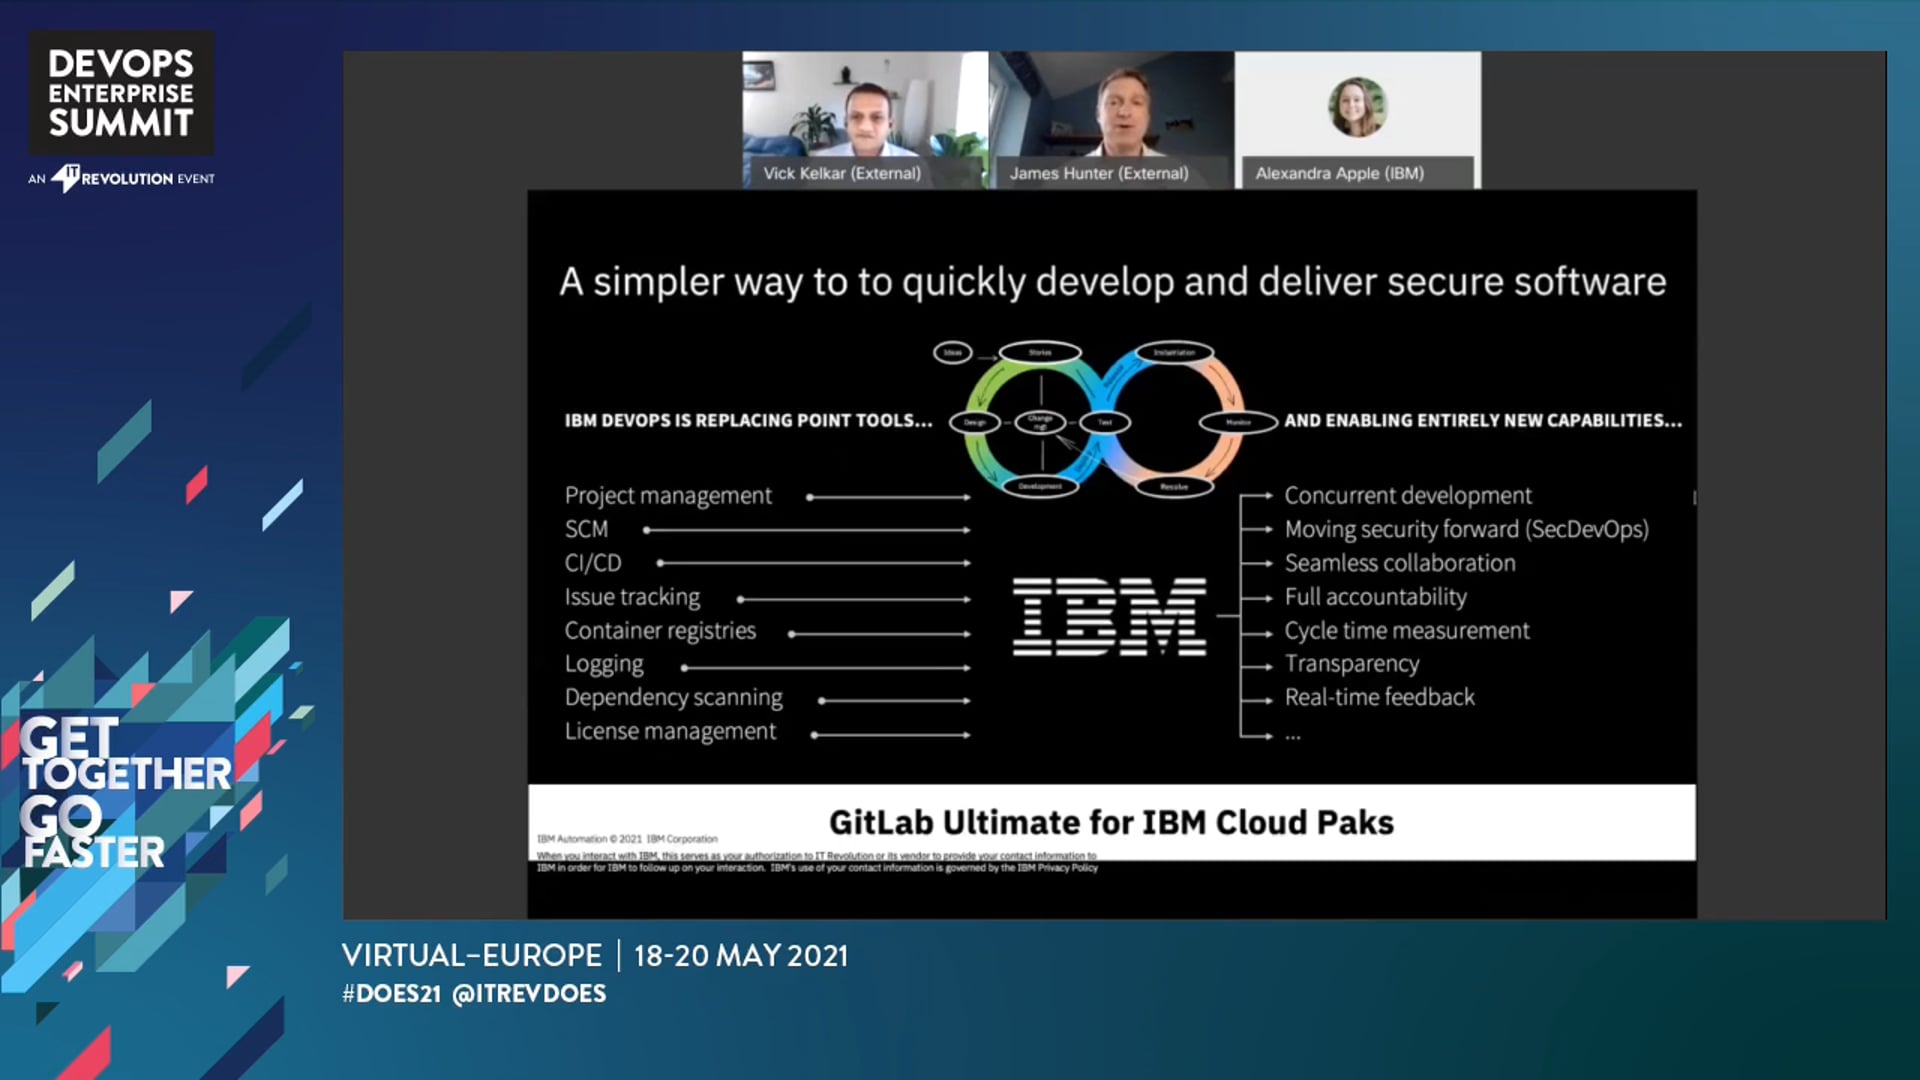The width and height of the screenshot is (1920, 1080).
Task: Click the 'Project management' list item
Action: pyautogui.click(x=668, y=496)
